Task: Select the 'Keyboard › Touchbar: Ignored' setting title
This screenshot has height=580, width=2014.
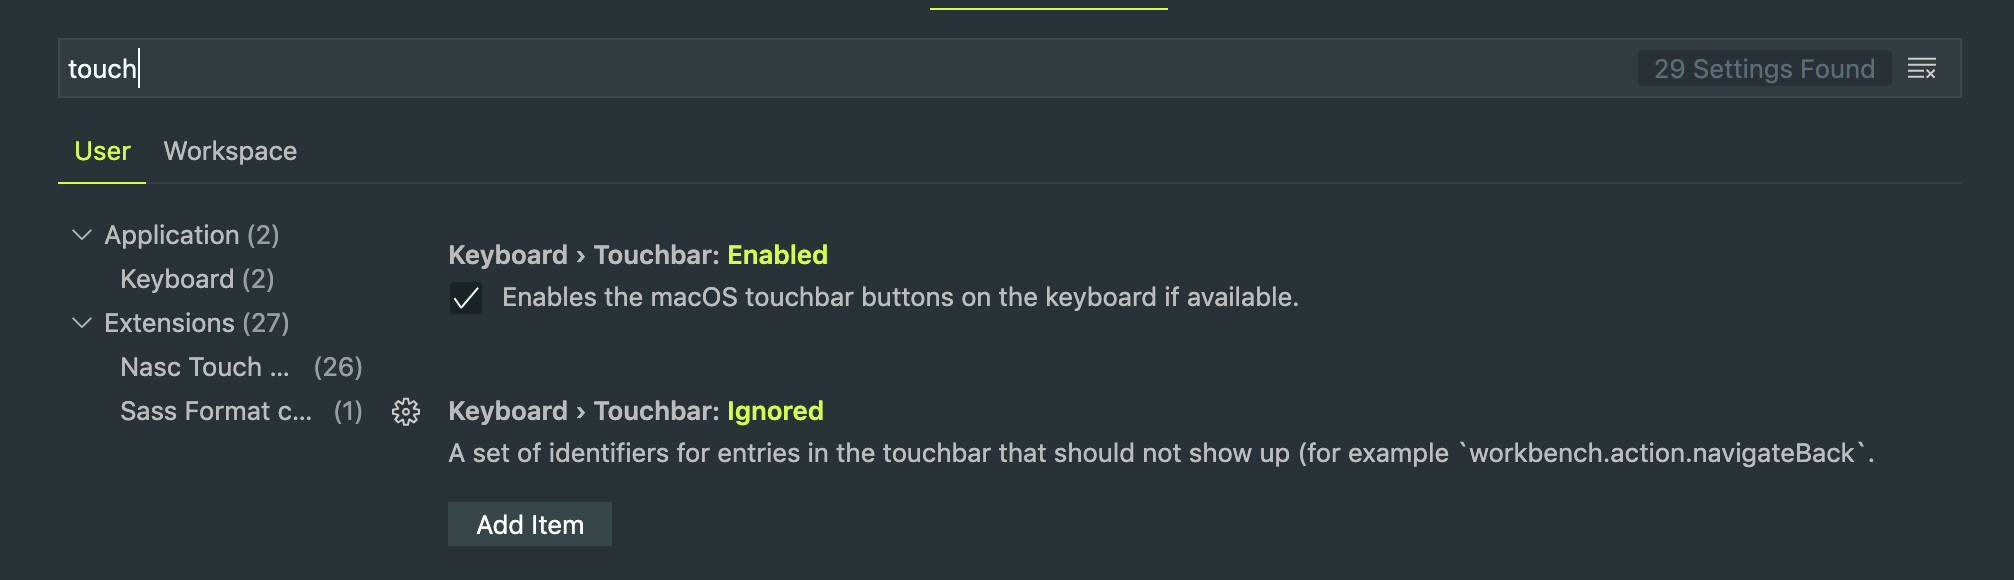Action: coord(636,411)
